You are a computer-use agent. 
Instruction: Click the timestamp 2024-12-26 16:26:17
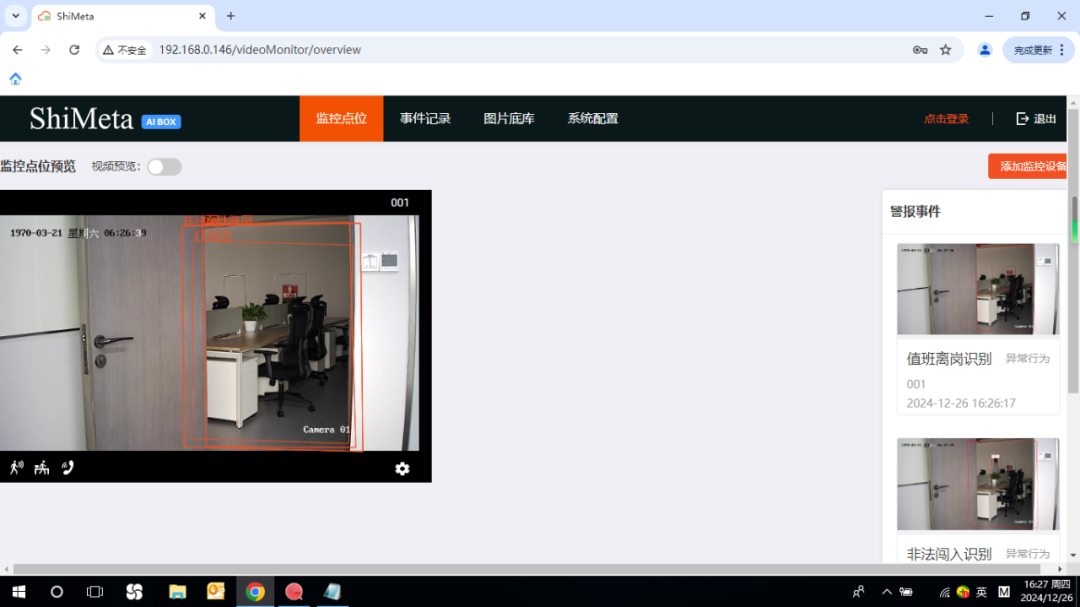point(960,403)
